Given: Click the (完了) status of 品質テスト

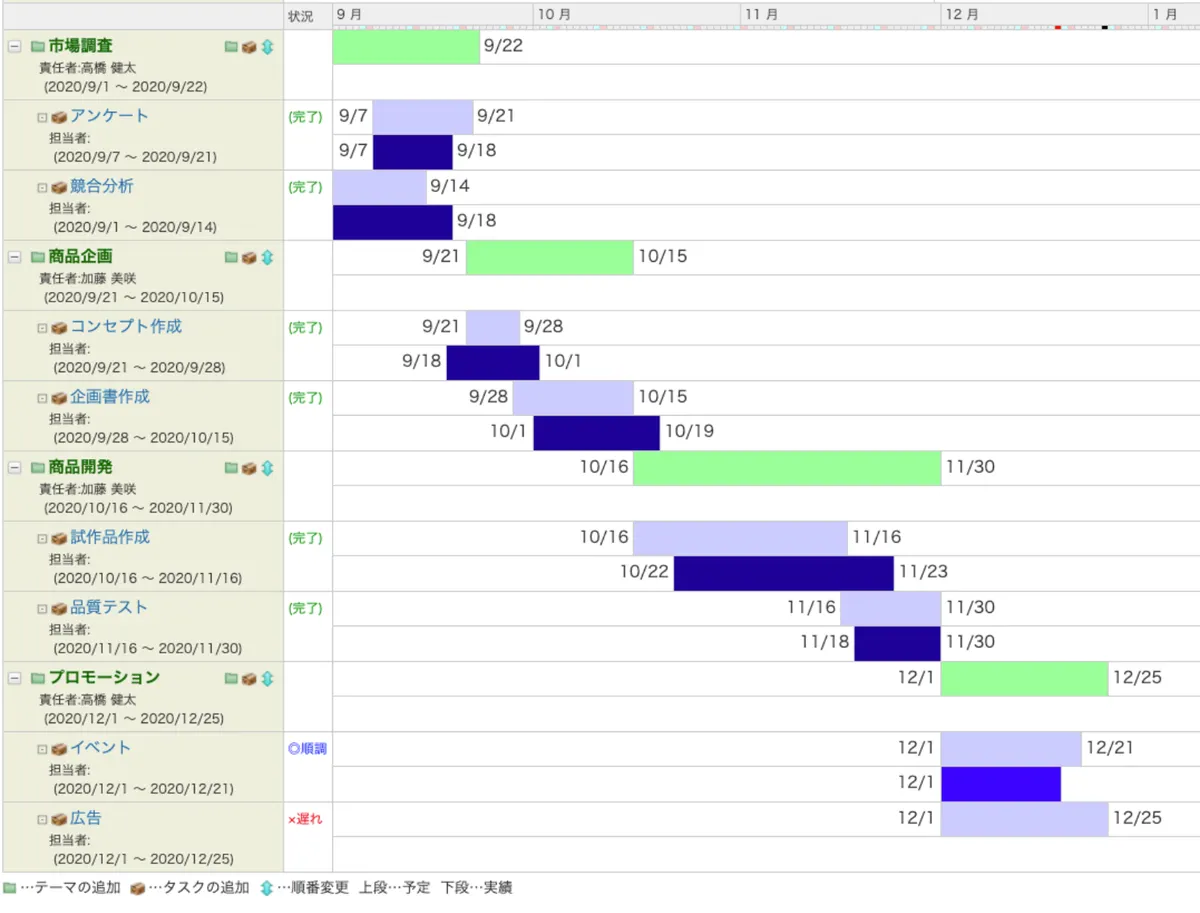Looking at the screenshot, I should pos(306,608).
